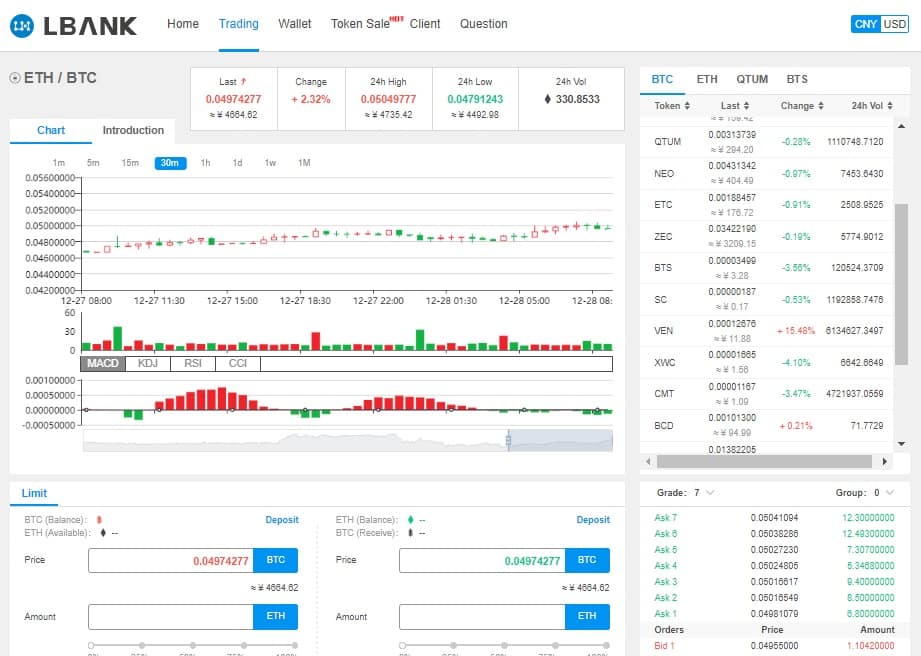Screen dimensions: 921x656
Task: Click scroll-up arrow of the token list
Action: (x=902, y=126)
